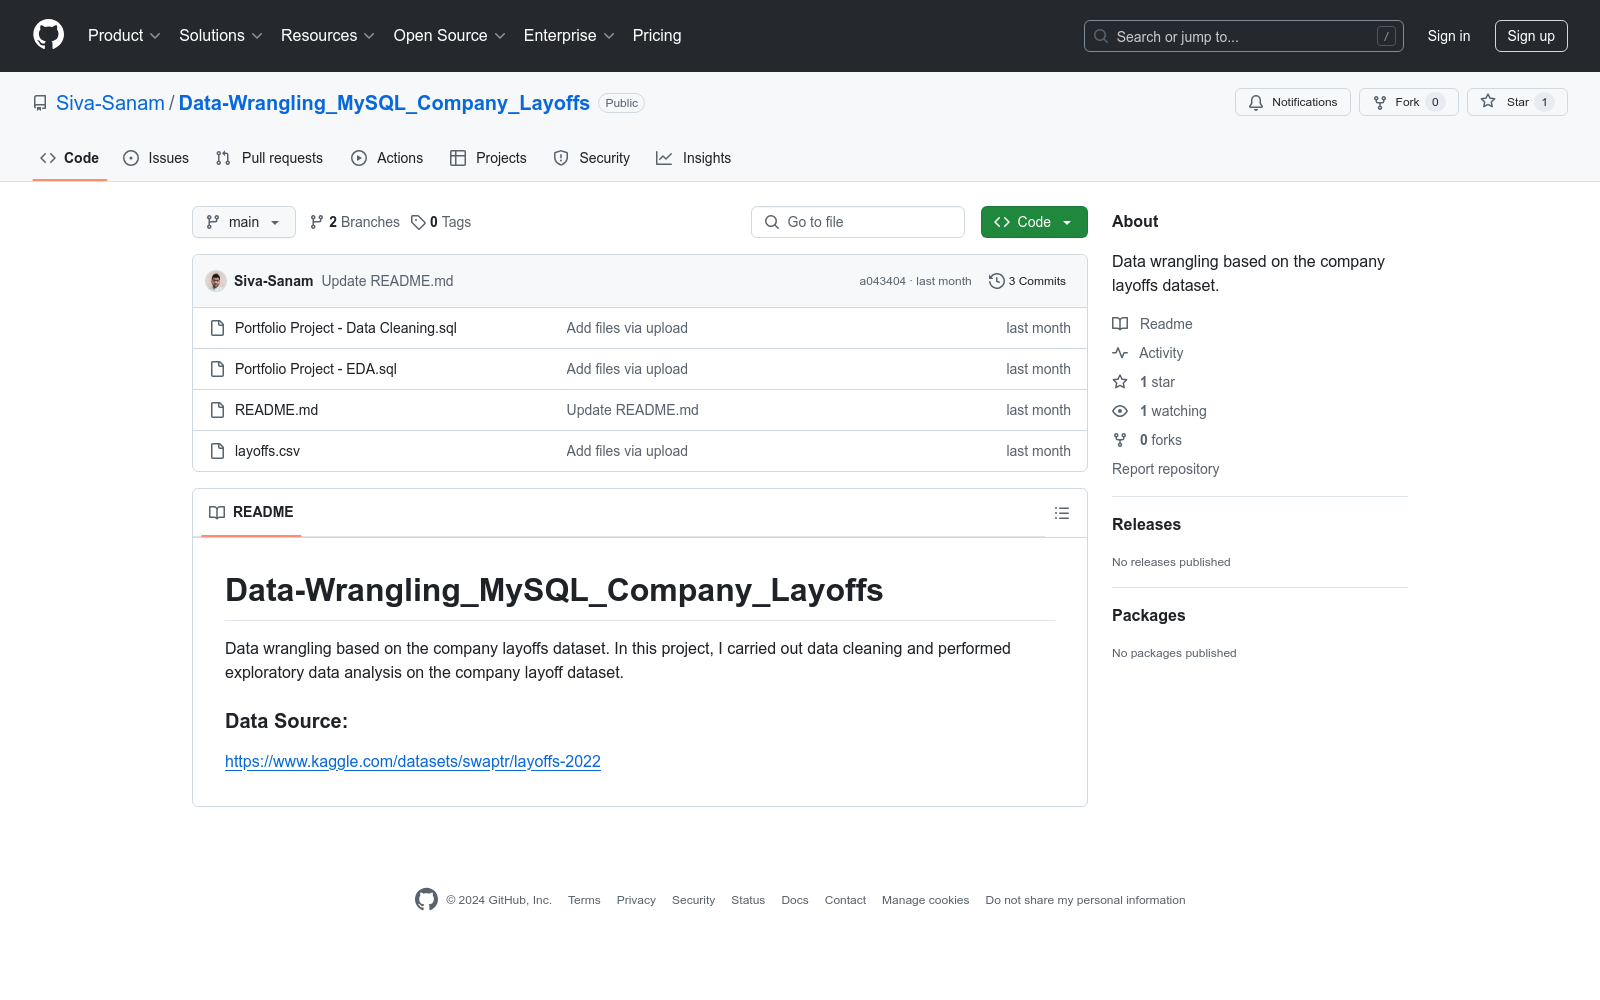This screenshot has height=1000, width=1600.
Task: Click the commits history clock icon
Action: coord(996,281)
